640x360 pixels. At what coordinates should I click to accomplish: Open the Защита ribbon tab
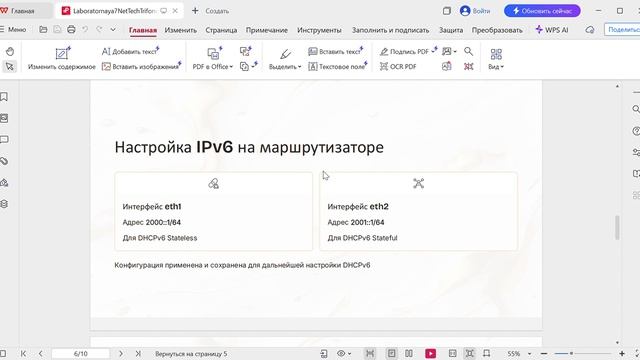click(x=451, y=30)
